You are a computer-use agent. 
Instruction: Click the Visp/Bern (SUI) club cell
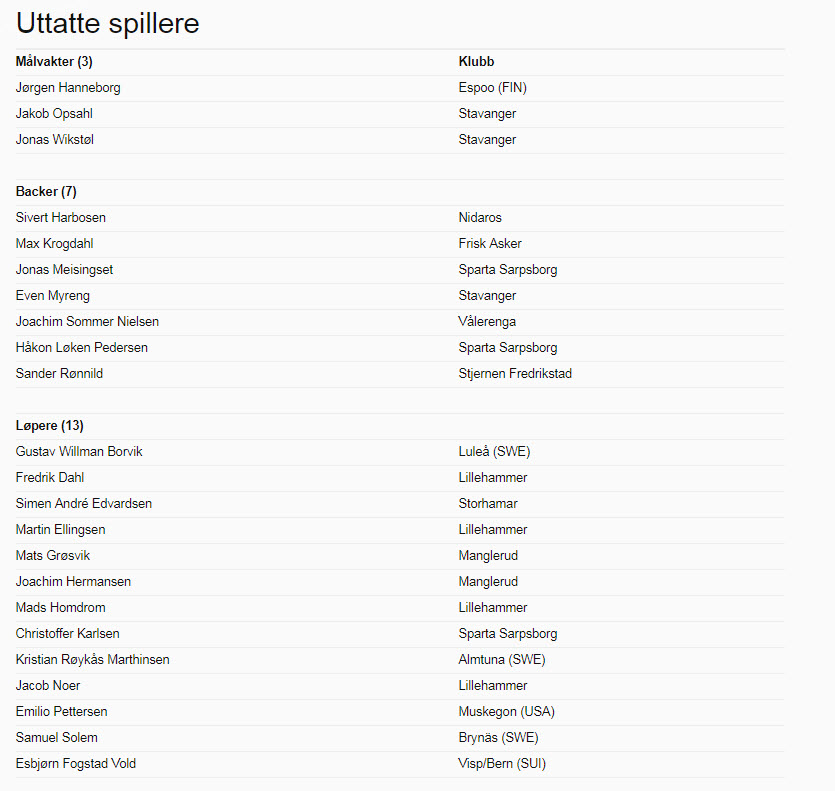502,764
